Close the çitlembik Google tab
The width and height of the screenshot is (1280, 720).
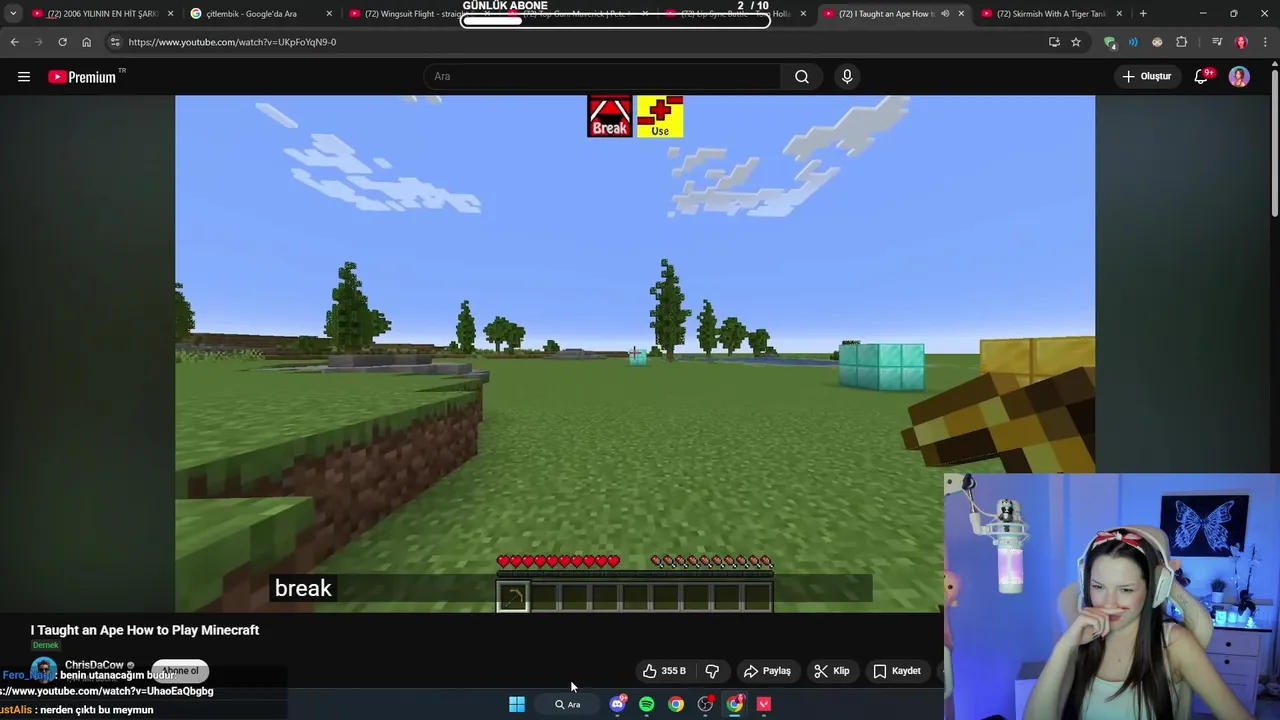329,14
